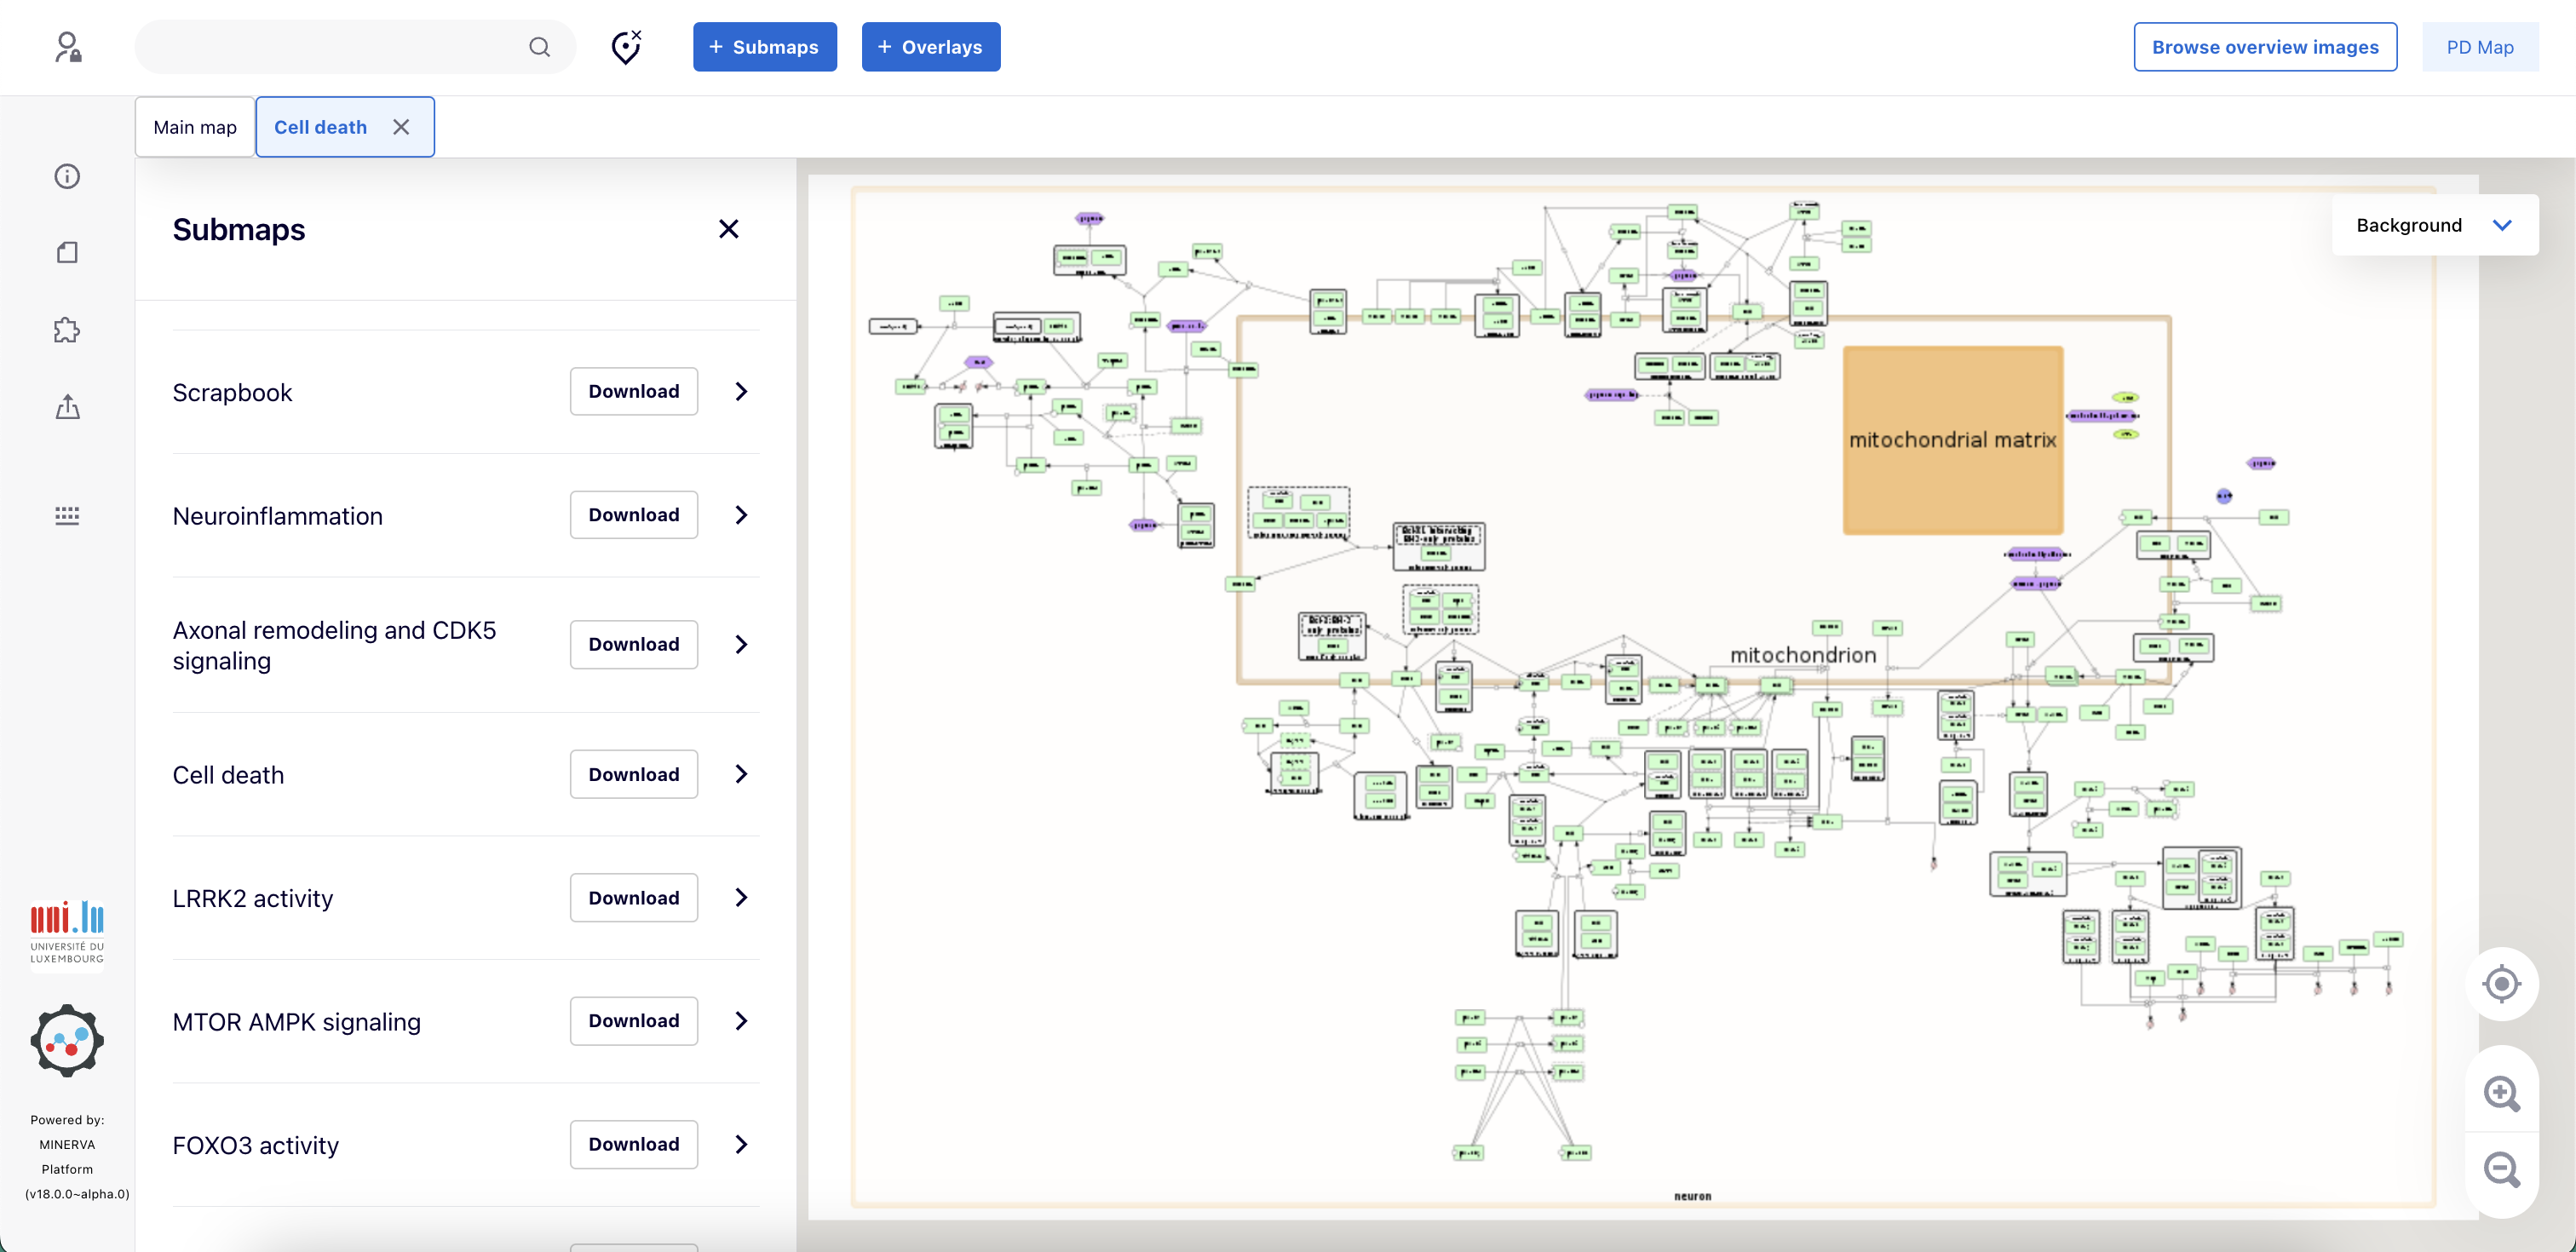Click the user profile icon
2576x1252 pixels.
(x=68, y=47)
